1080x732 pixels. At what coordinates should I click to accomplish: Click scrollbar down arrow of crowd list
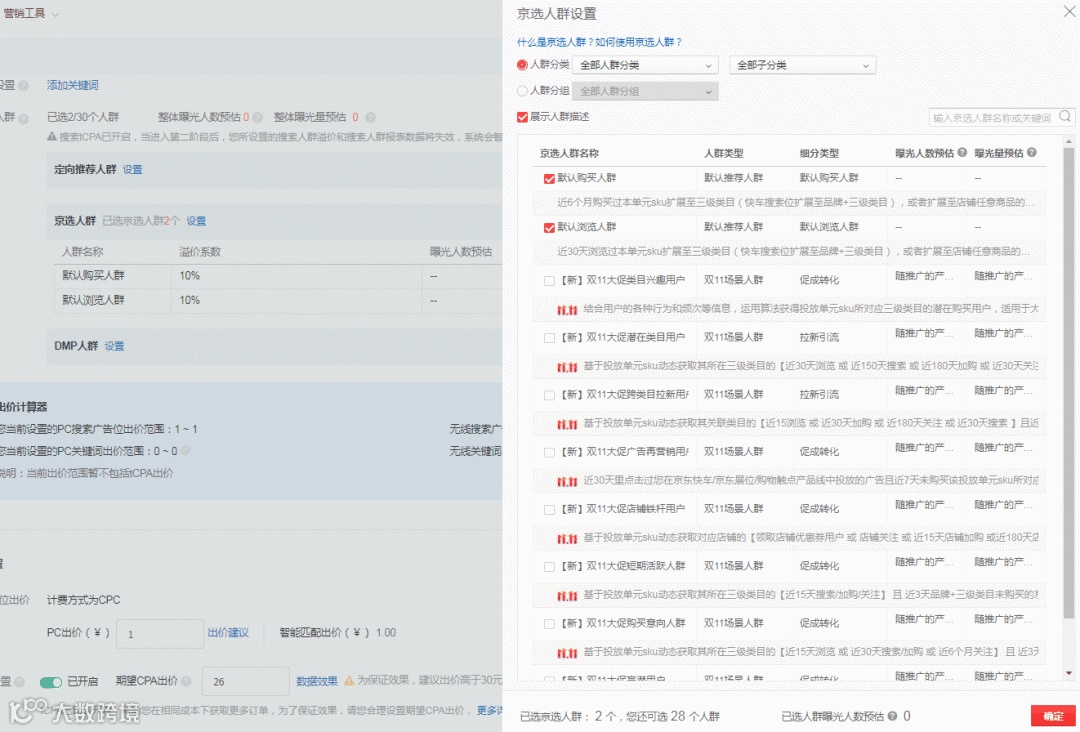1069,673
